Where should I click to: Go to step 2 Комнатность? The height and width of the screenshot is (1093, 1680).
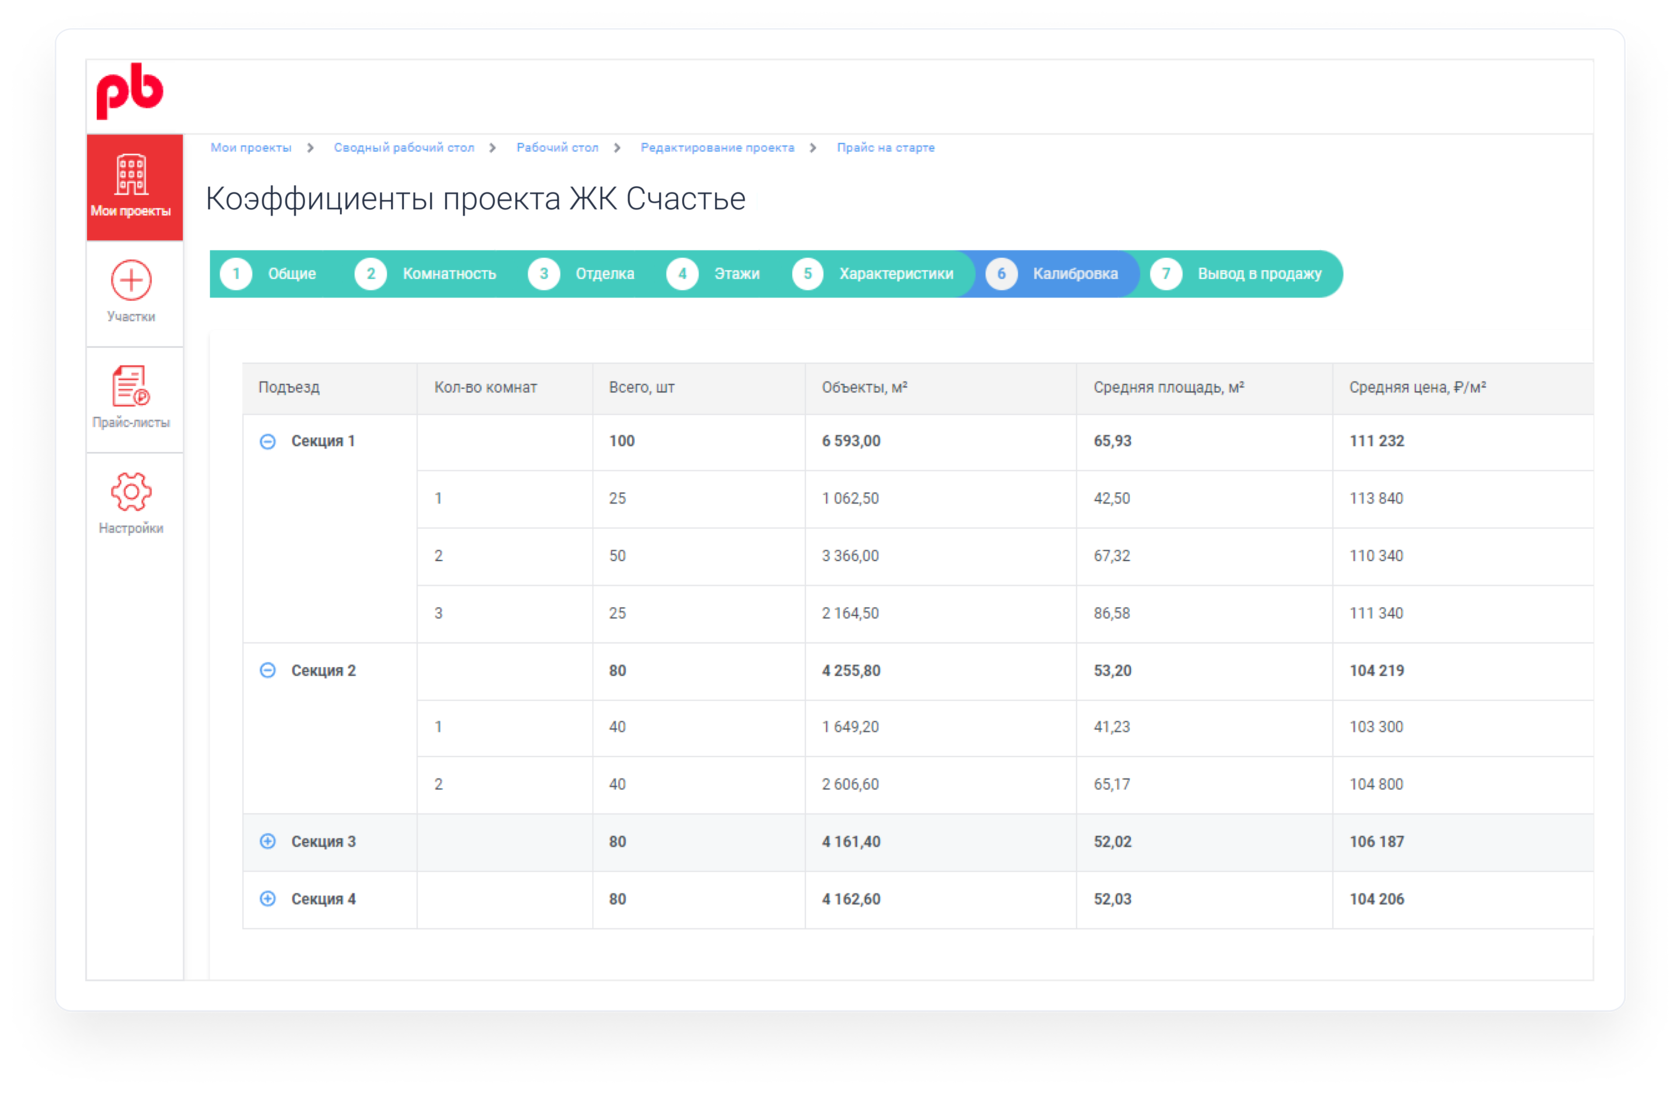click(427, 274)
